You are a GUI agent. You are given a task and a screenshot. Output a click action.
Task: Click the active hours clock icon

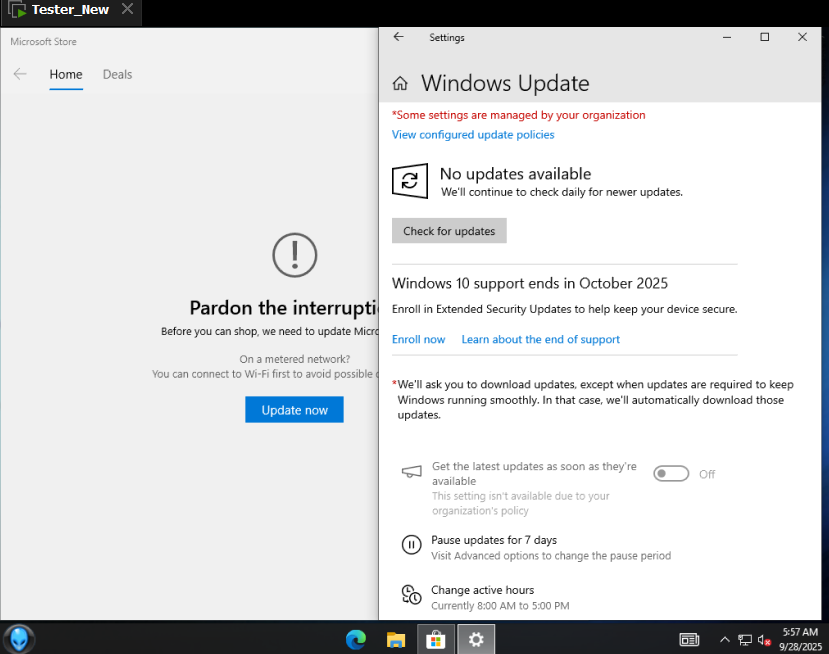tap(411, 595)
